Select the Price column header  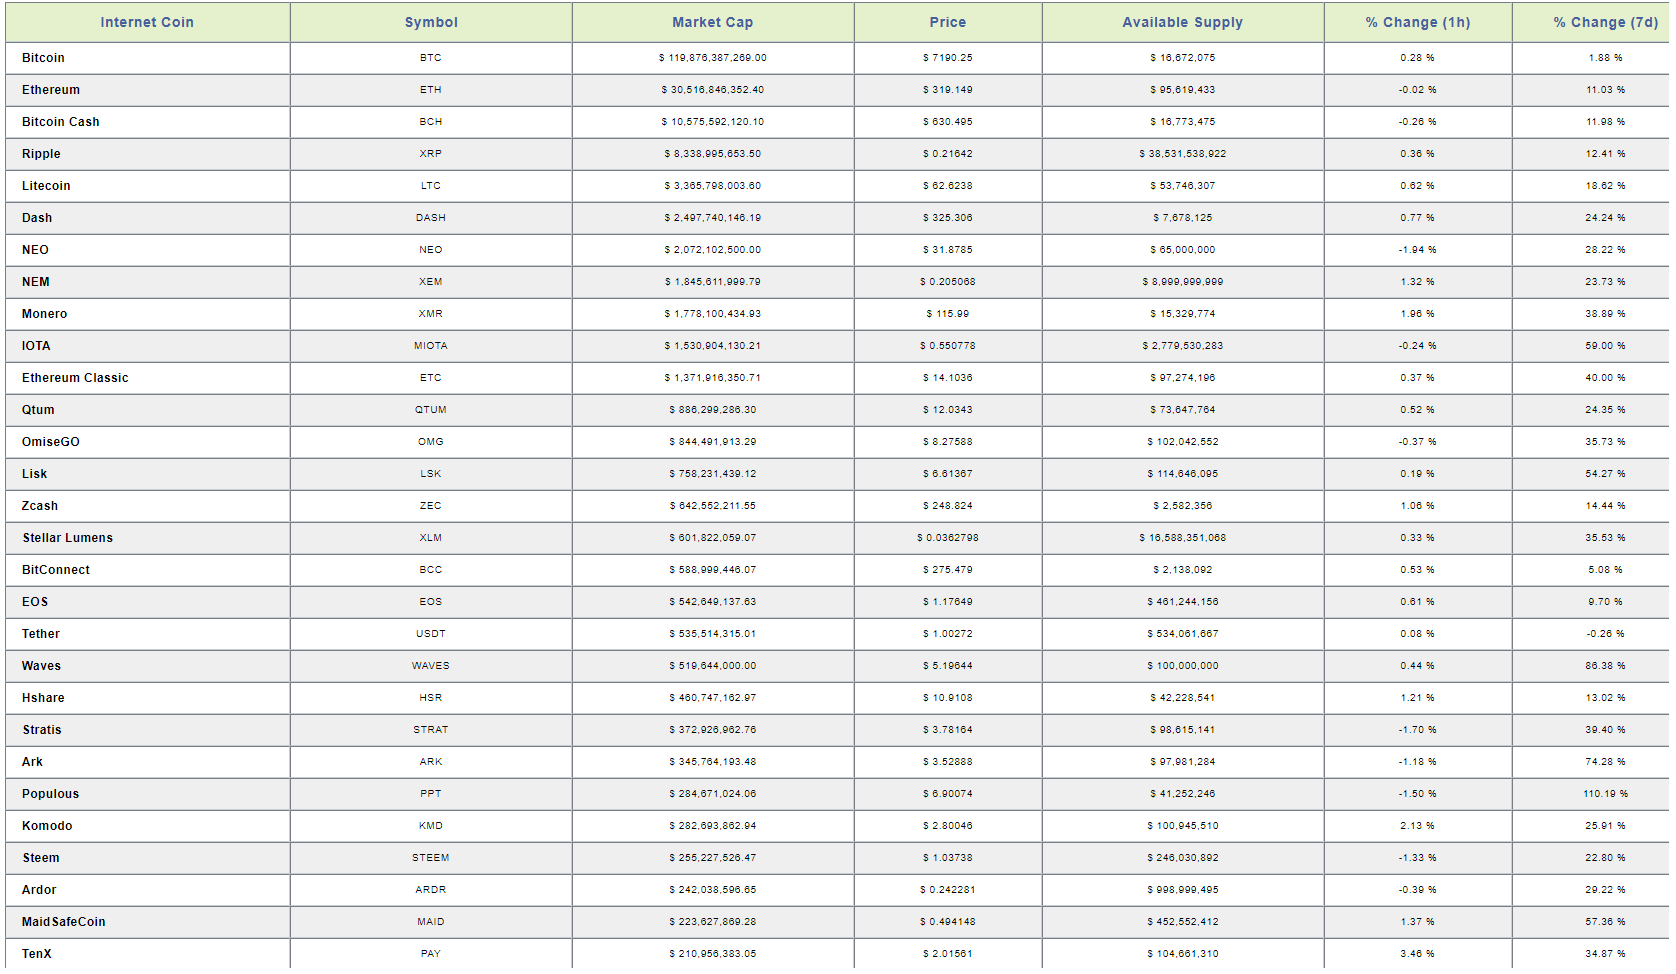[948, 22]
